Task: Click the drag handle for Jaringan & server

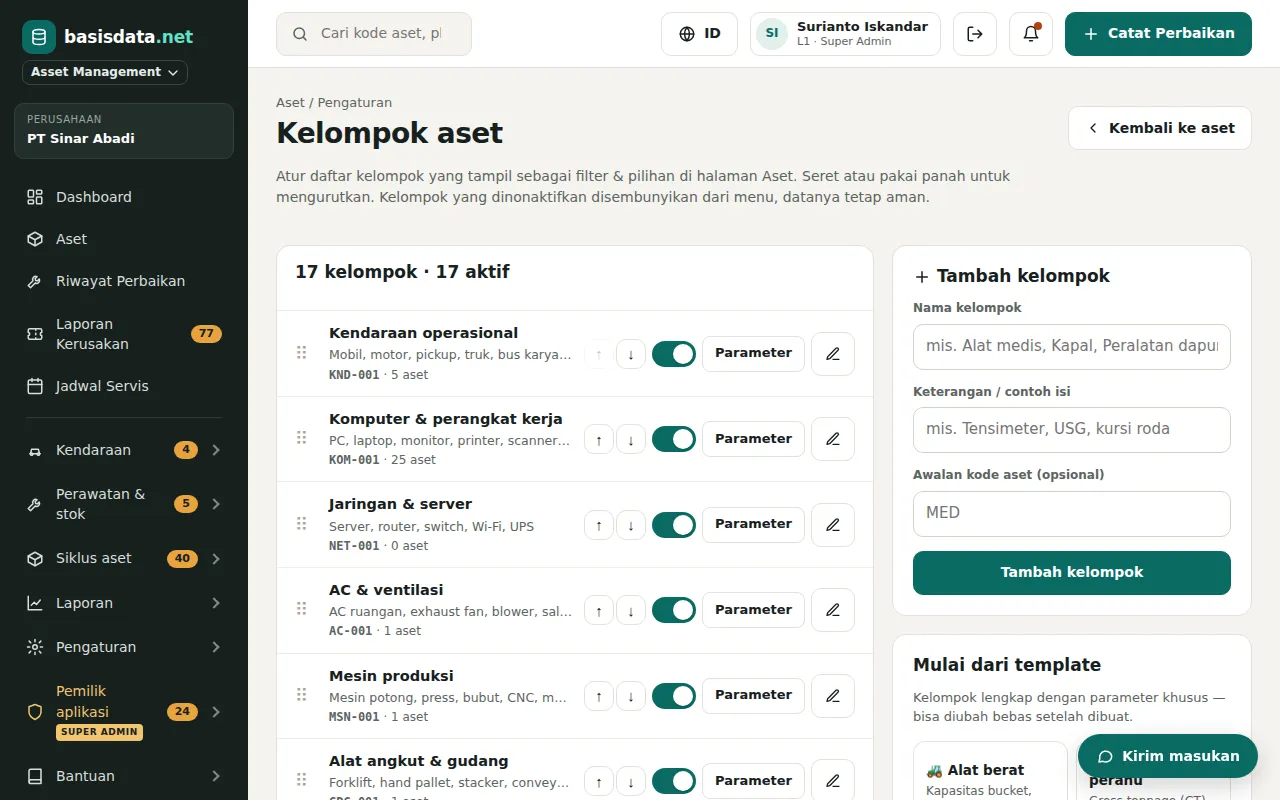Action: click(301, 524)
